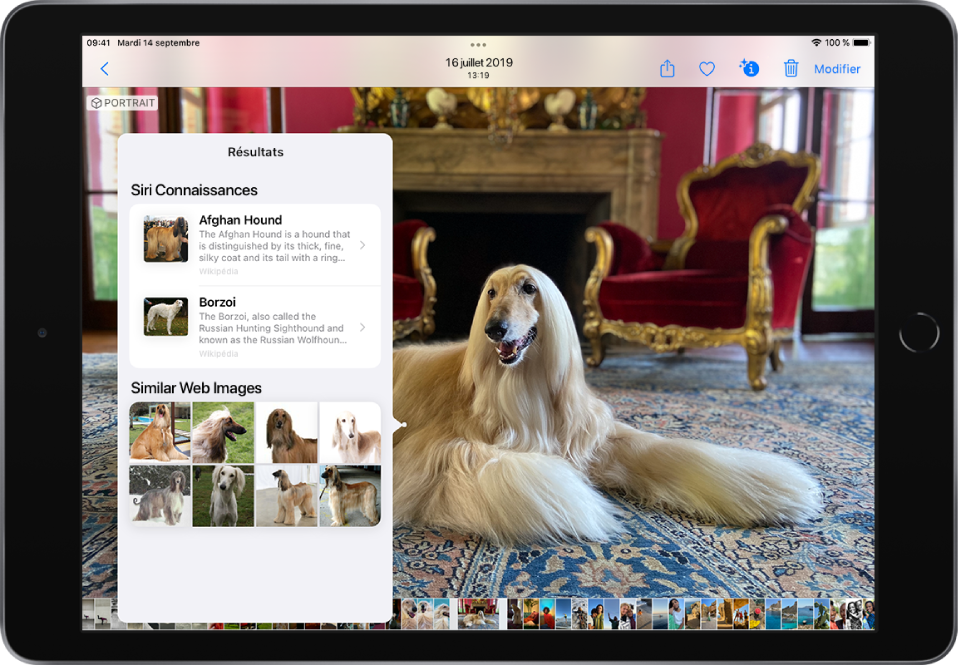
Task: Open the Afghan Hound result thumbnail image
Action: (165, 240)
